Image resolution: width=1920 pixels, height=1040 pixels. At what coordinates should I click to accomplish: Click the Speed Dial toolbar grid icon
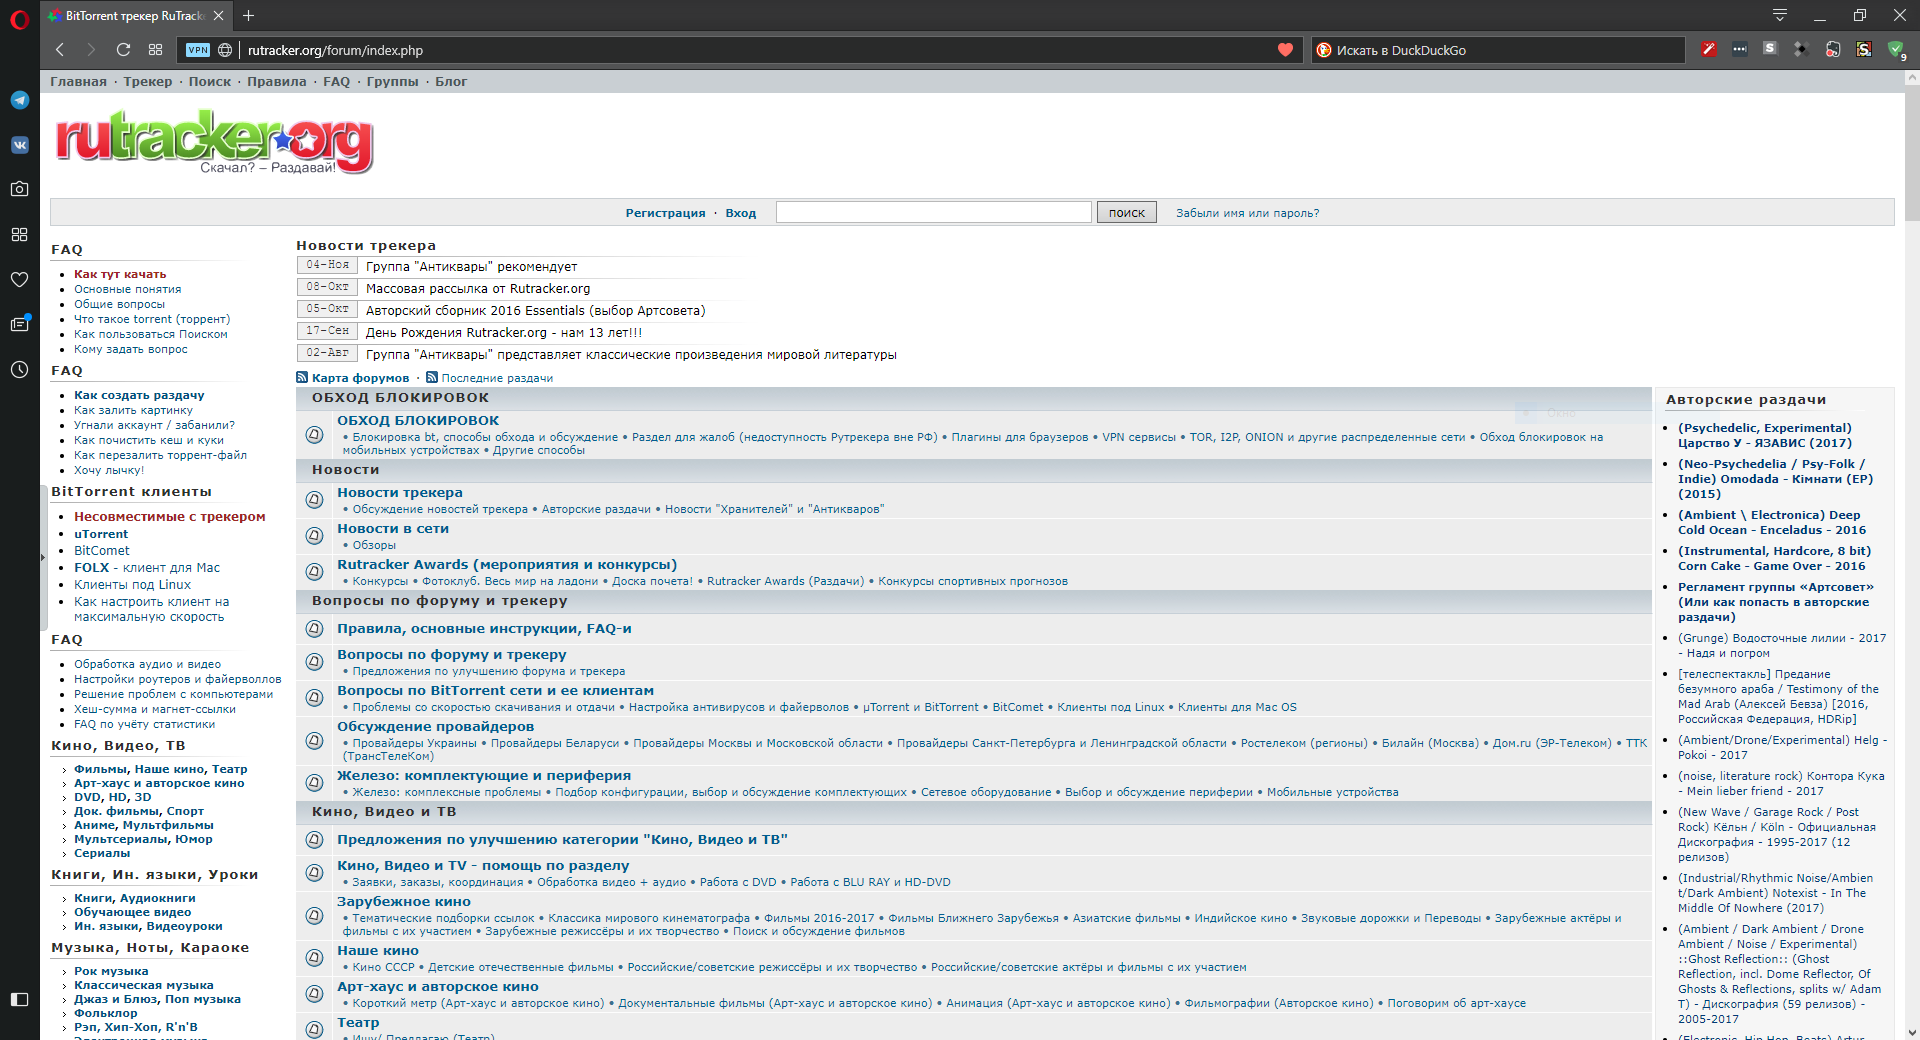(x=155, y=50)
